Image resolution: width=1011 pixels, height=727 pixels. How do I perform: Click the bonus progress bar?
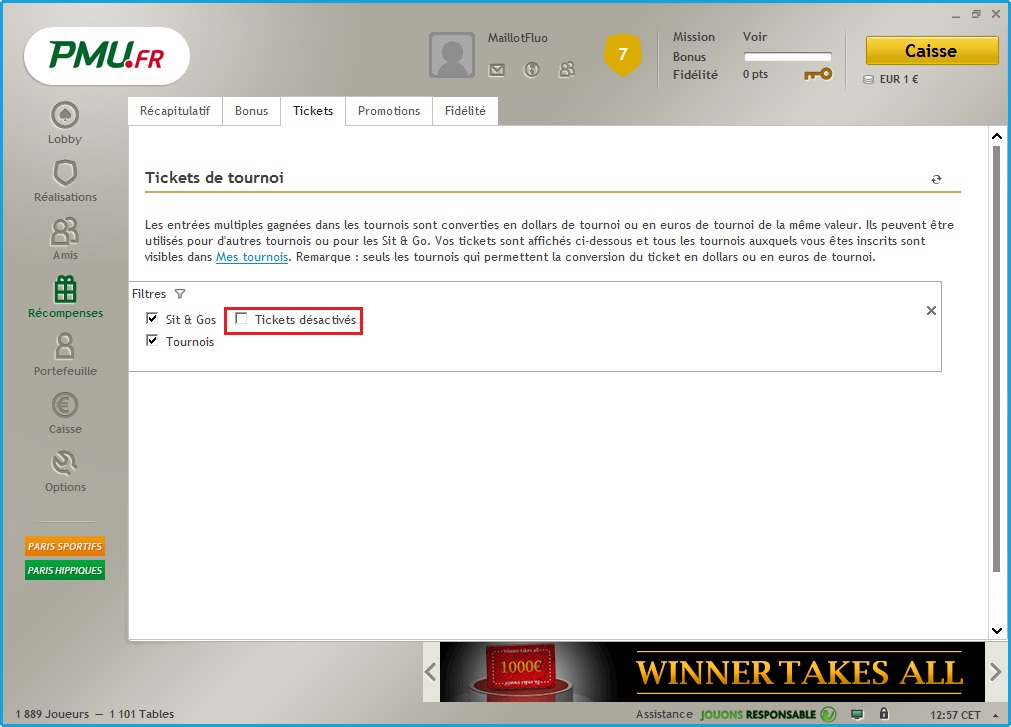click(787, 57)
